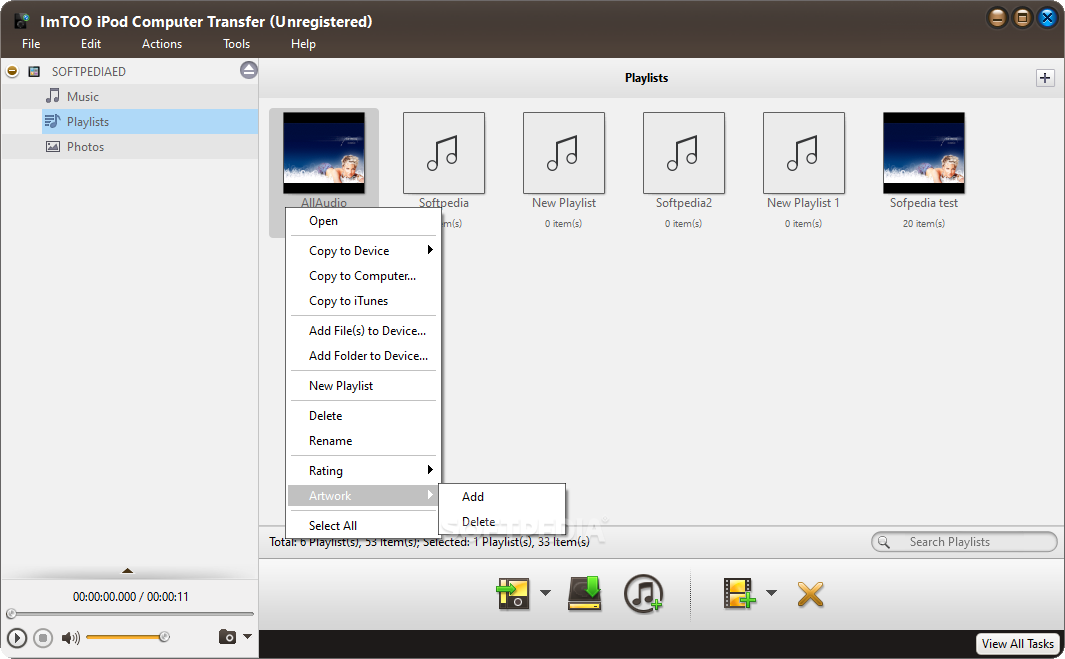Image resolution: width=1065 pixels, height=659 pixels.
Task: Open the Edit menu
Action: [x=91, y=43]
